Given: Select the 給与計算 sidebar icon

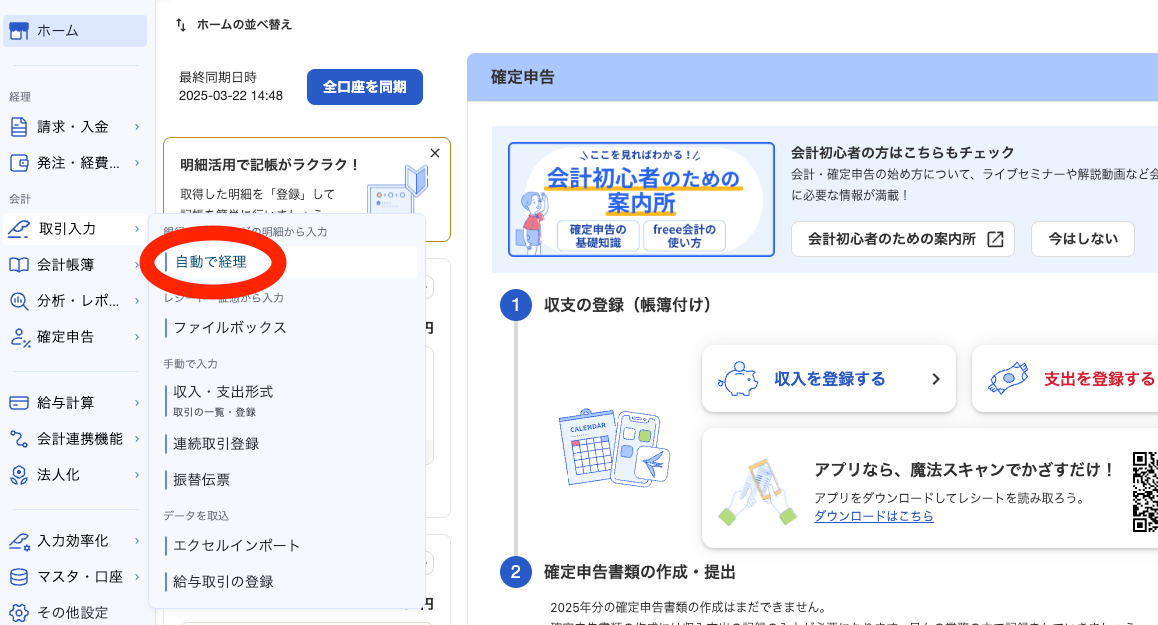Looking at the screenshot, I should coord(18,404).
